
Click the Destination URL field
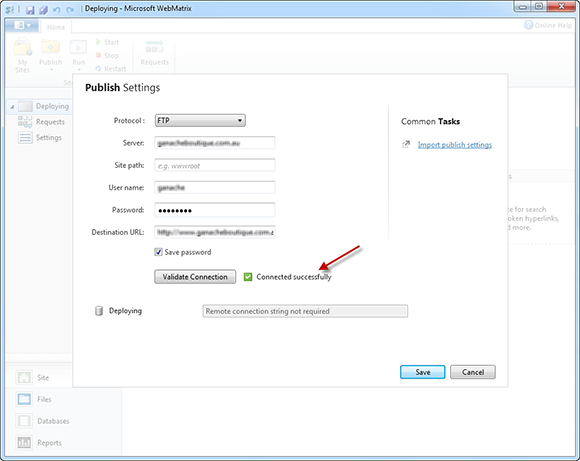215,232
